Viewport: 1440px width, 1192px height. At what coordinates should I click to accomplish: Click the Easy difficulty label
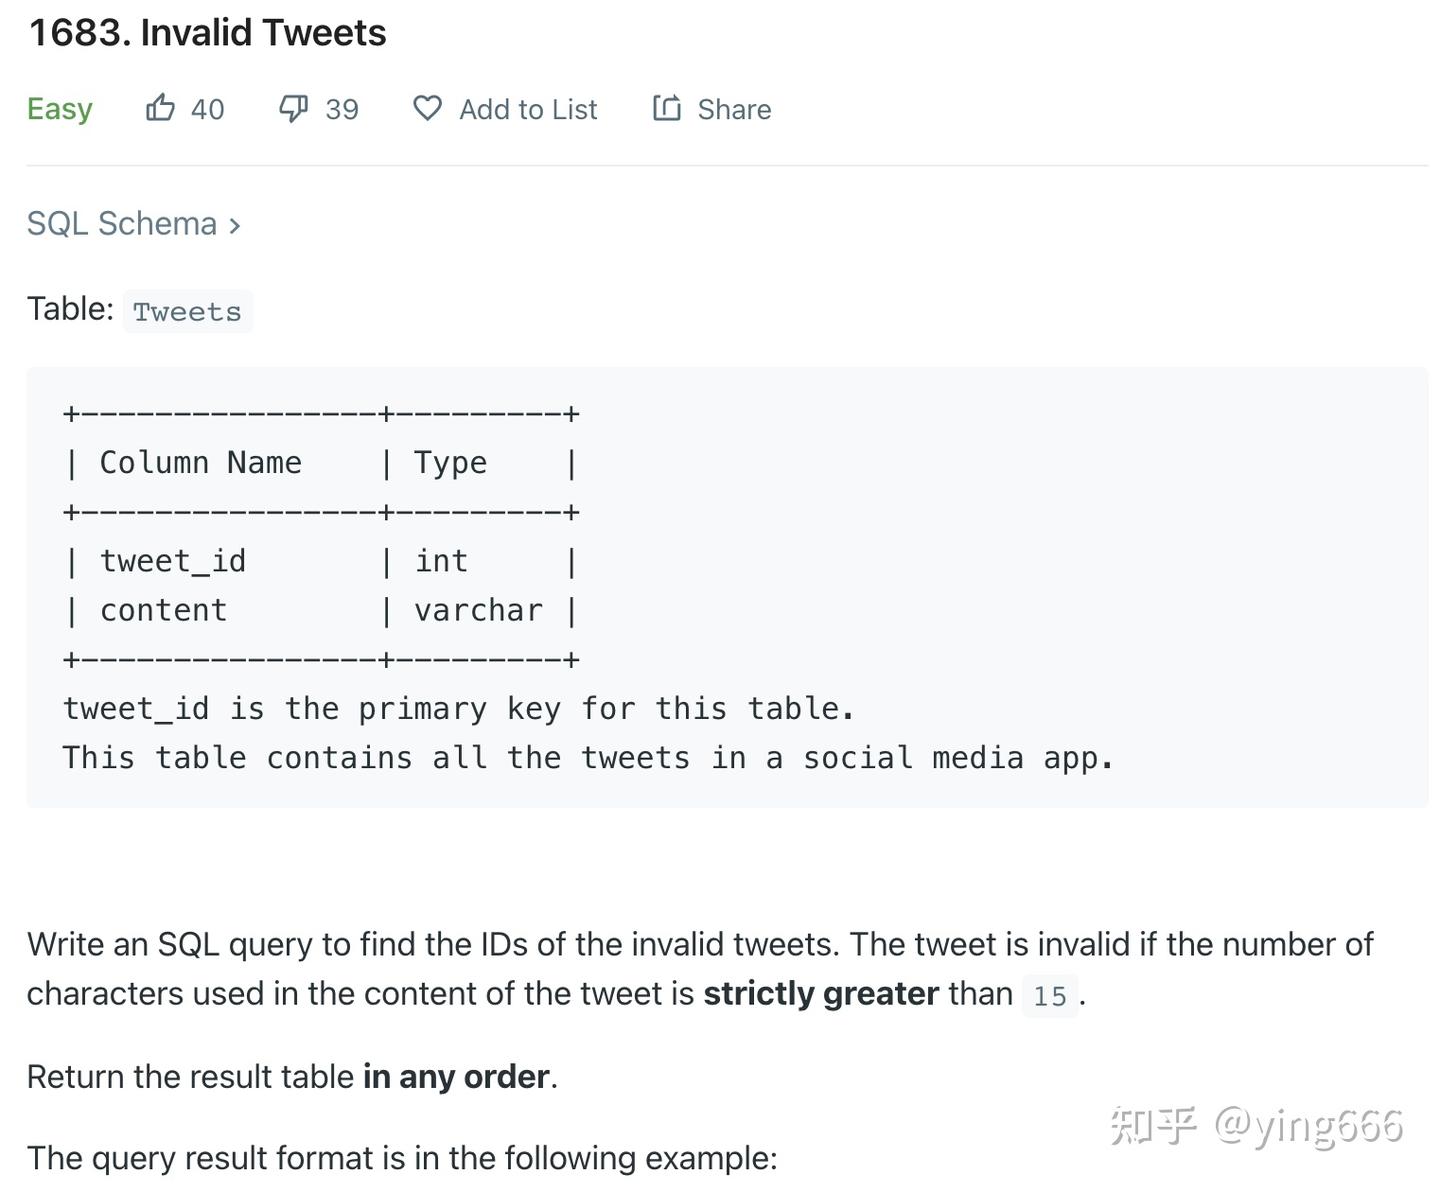point(59,108)
